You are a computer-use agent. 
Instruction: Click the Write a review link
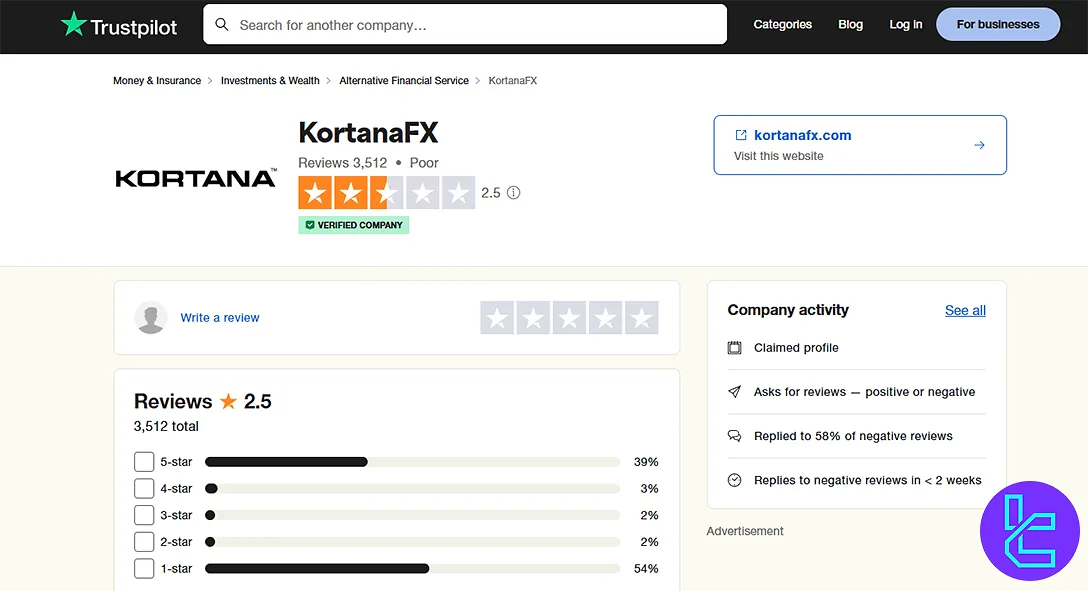point(220,317)
